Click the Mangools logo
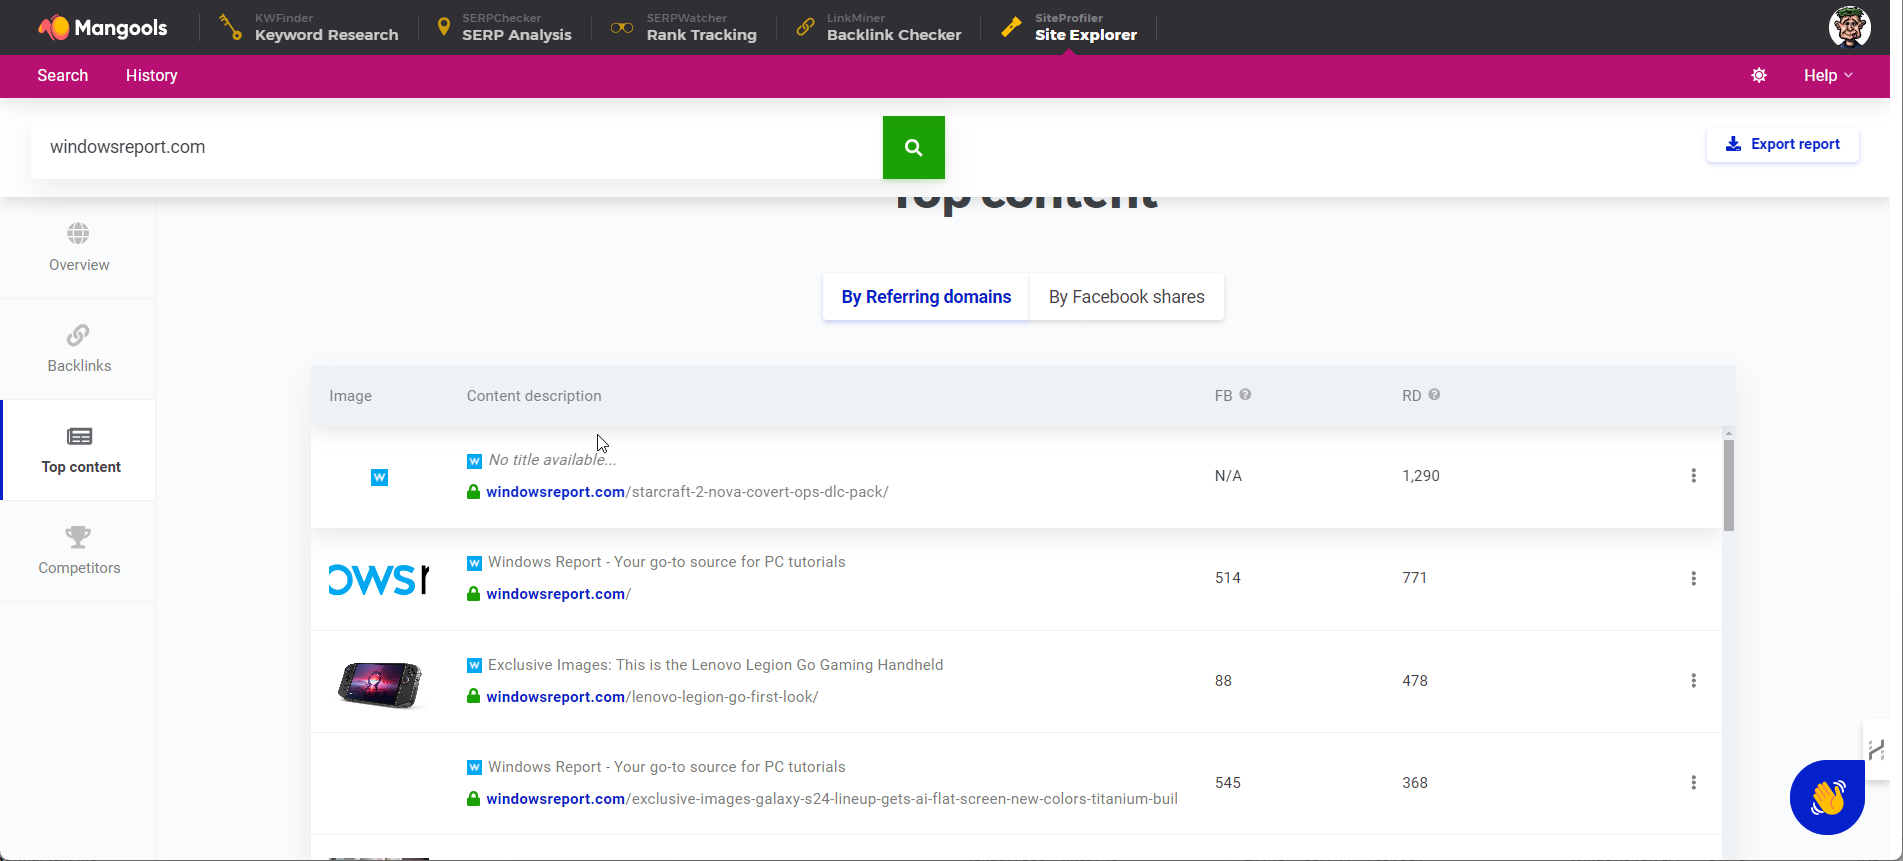 tap(102, 28)
